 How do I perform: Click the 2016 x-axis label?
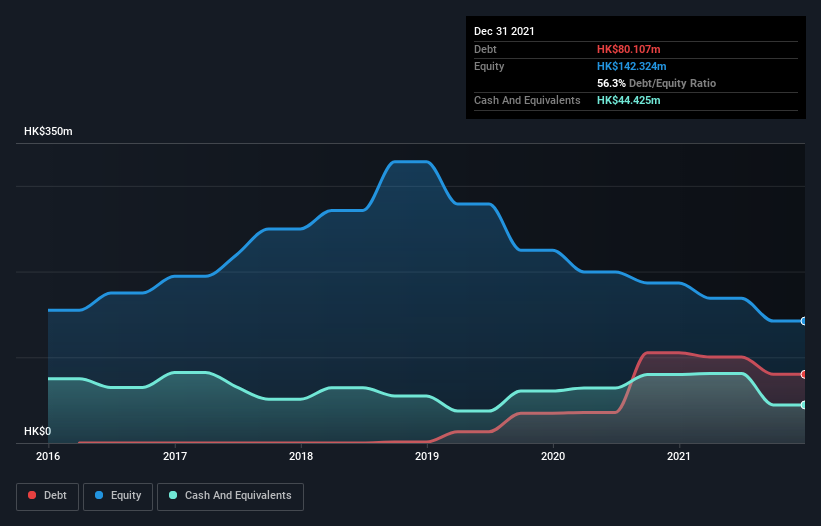[x=48, y=456]
